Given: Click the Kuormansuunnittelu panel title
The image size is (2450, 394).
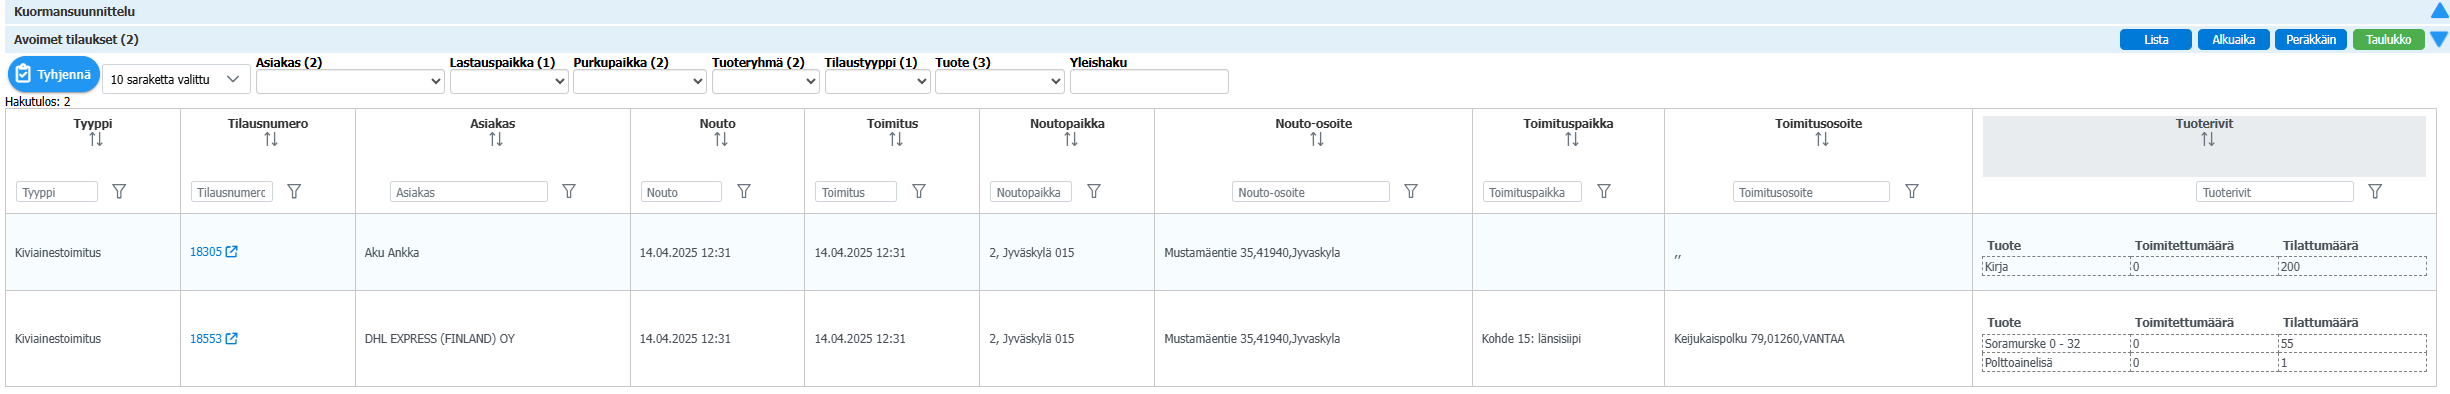Looking at the screenshot, I should pos(75,12).
